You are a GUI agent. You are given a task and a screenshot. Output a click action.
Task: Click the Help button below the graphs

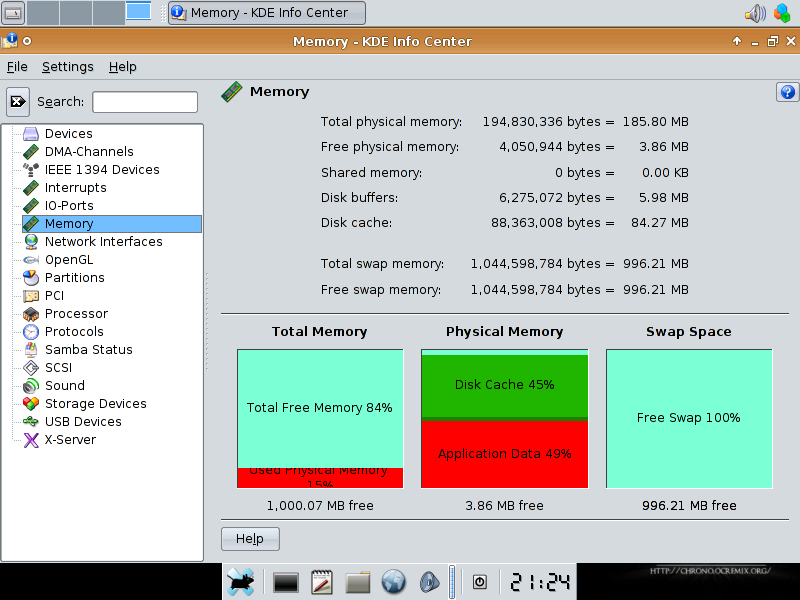[x=250, y=539]
